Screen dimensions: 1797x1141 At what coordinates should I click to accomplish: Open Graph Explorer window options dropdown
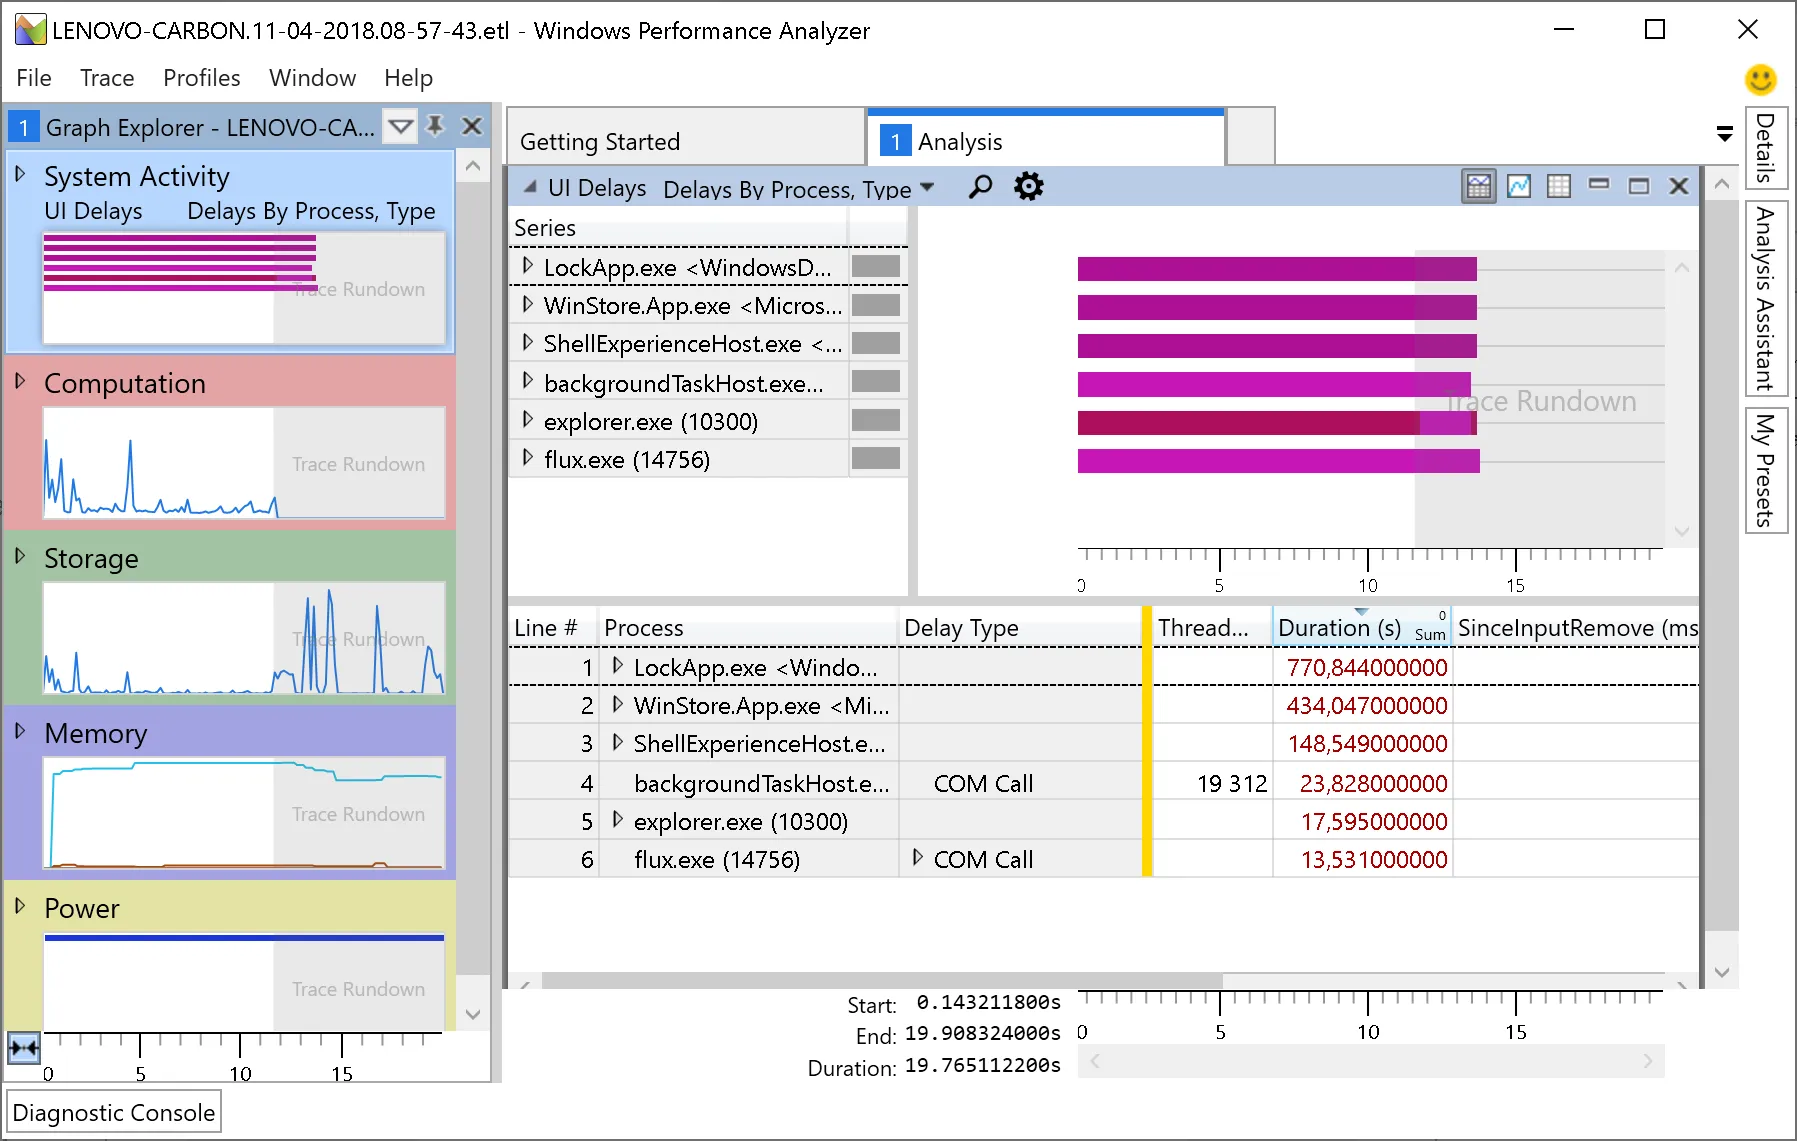pyautogui.click(x=400, y=127)
